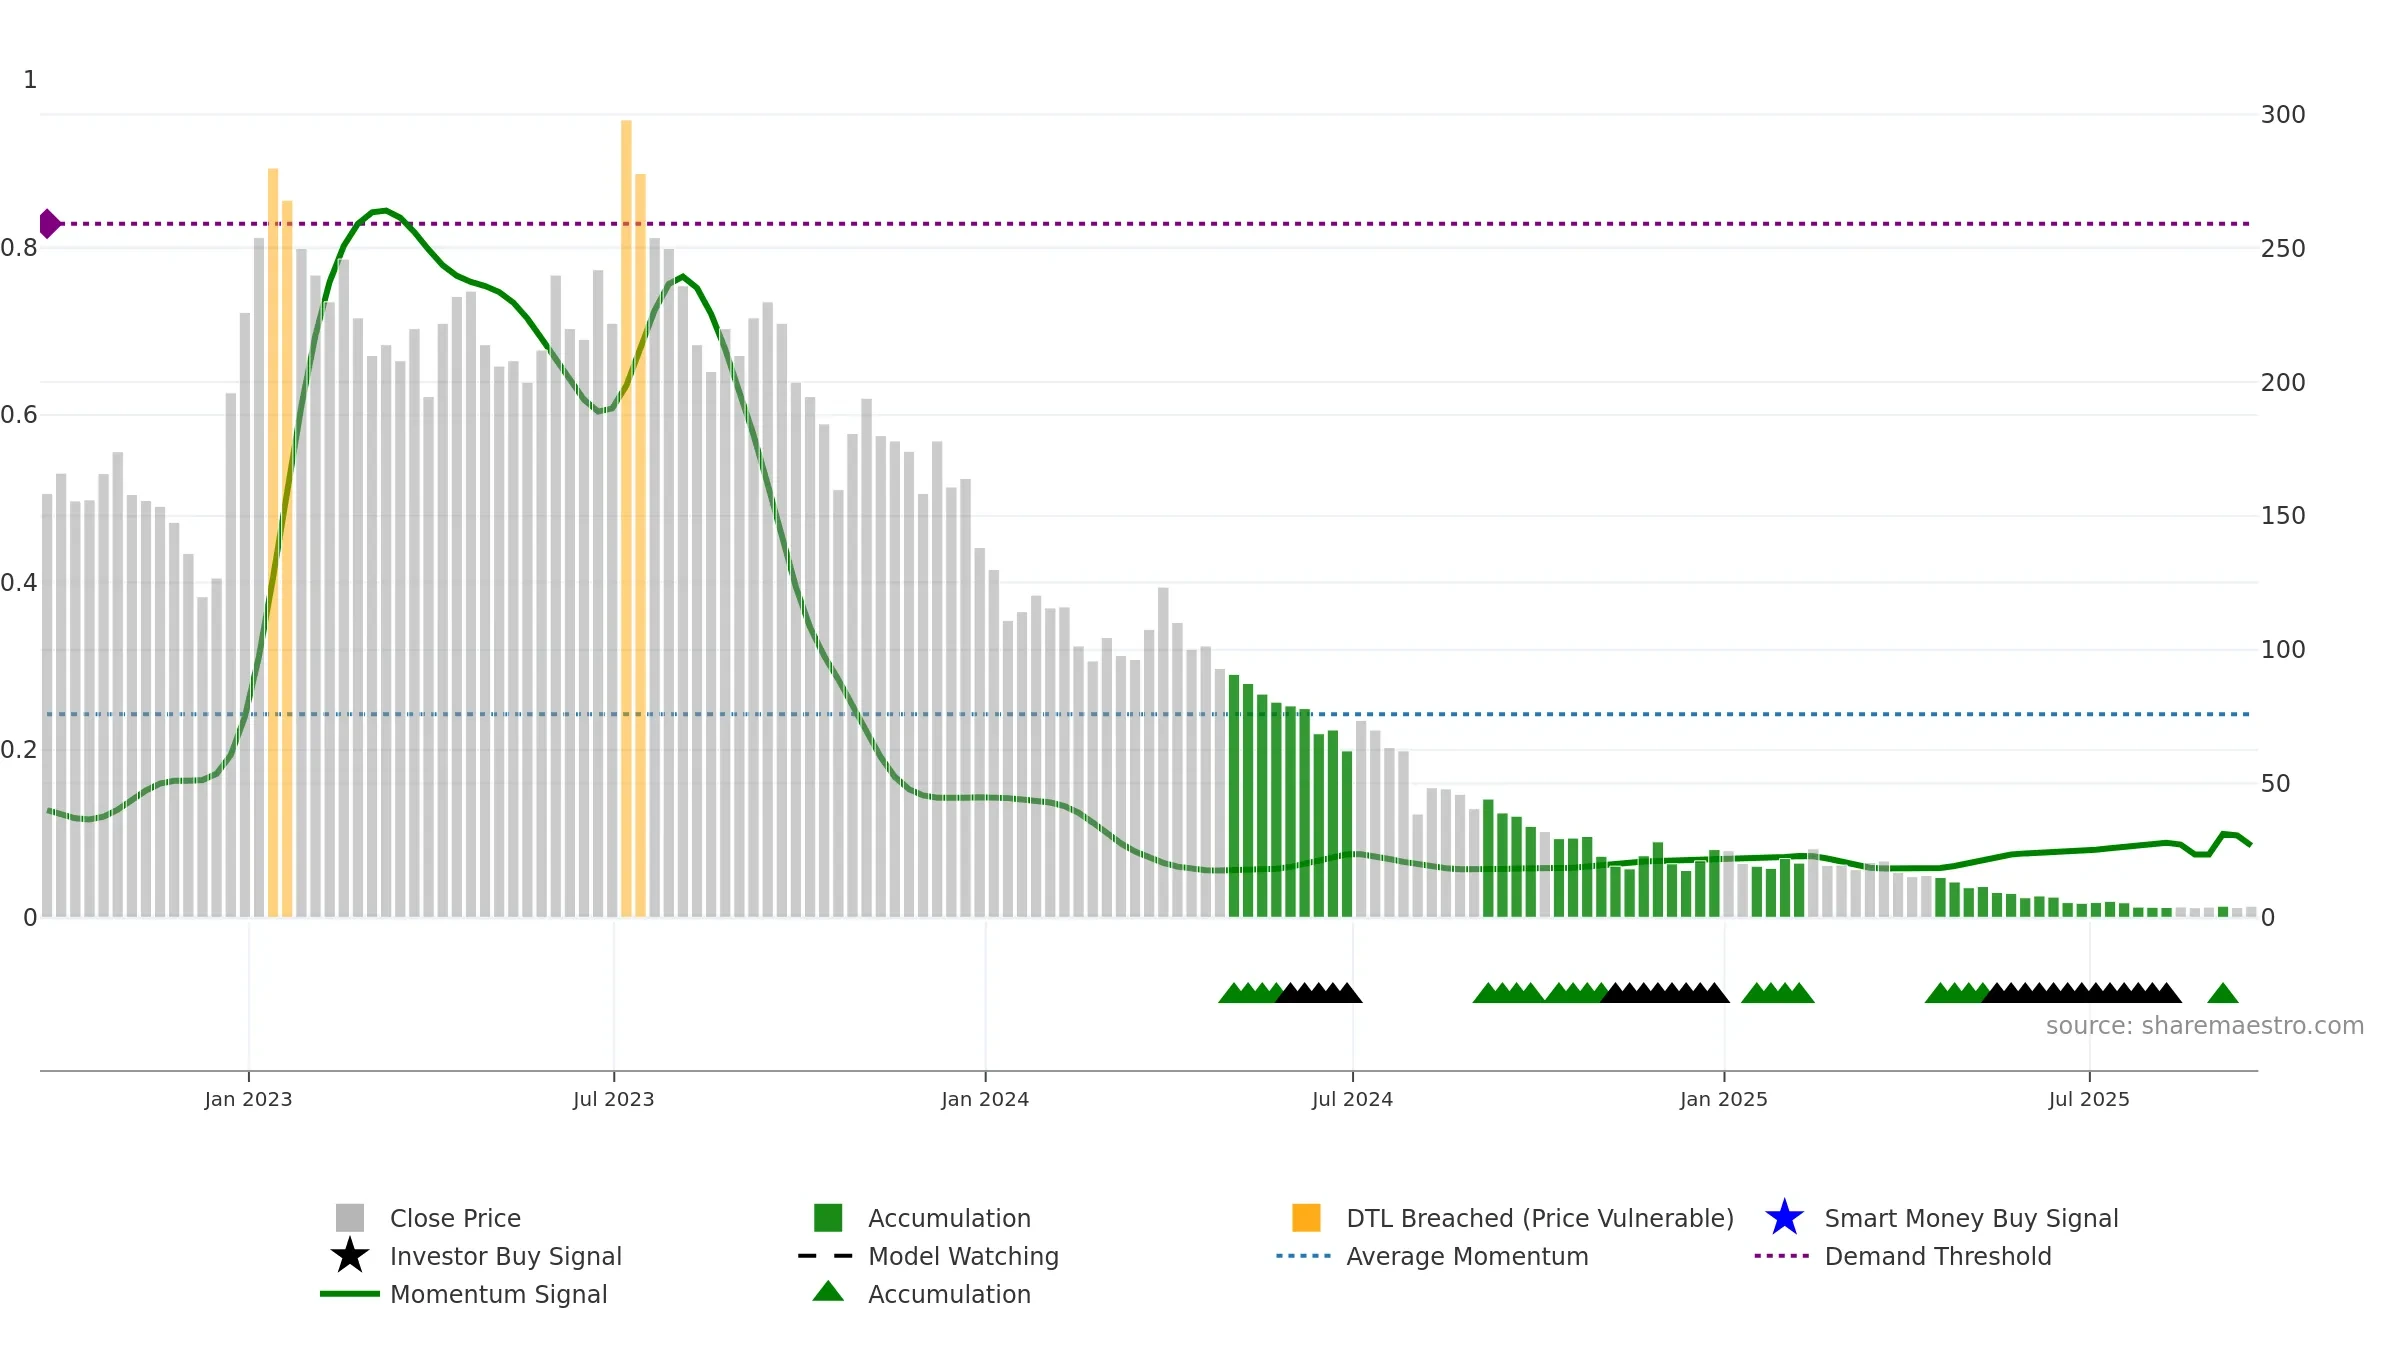Click the 100 right axis label
The height and width of the screenshot is (1350, 2400).
point(2283,650)
